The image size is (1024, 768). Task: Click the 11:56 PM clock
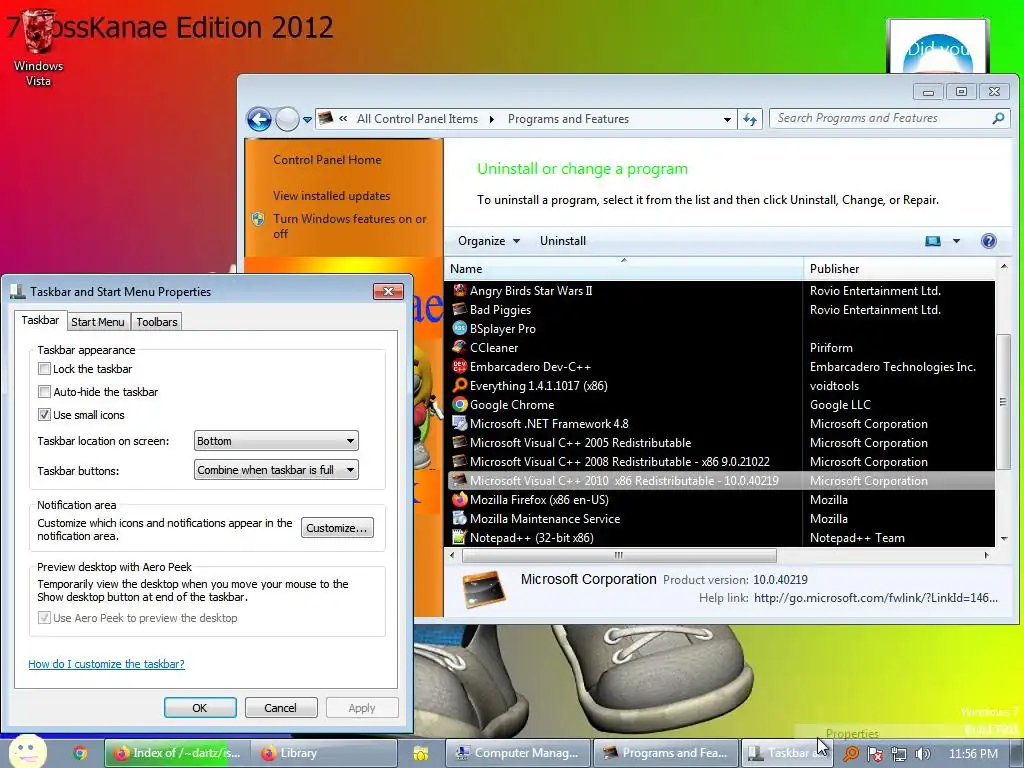973,754
